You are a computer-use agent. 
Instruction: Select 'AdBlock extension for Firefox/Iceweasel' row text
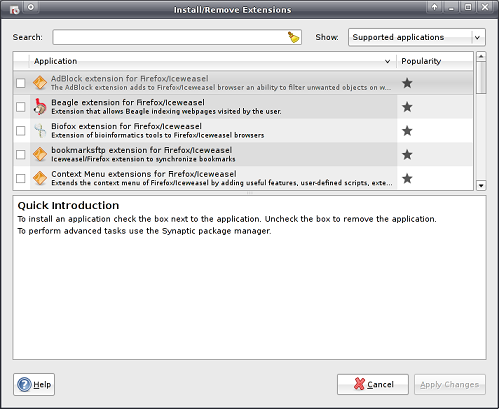(130, 79)
